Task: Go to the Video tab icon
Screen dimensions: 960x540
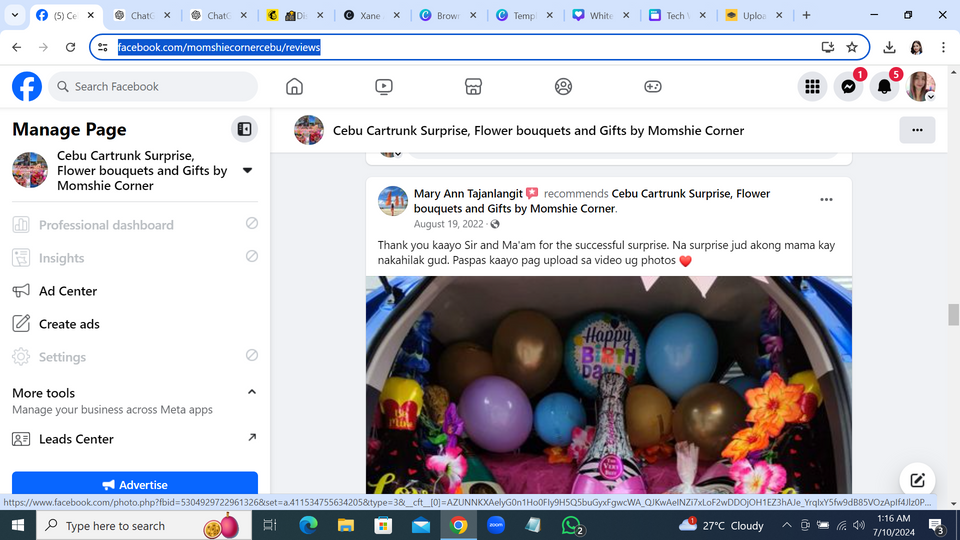Action: tap(384, 87)
